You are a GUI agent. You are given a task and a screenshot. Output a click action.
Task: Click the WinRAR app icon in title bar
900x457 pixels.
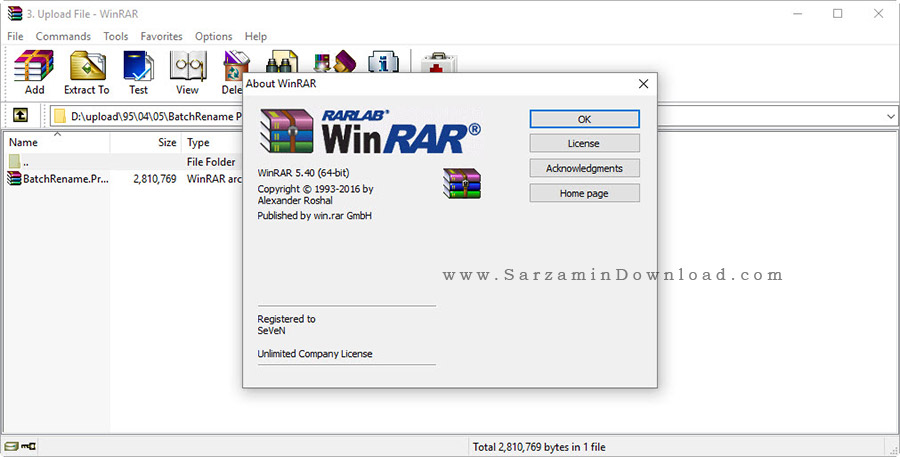coord(15,13)
